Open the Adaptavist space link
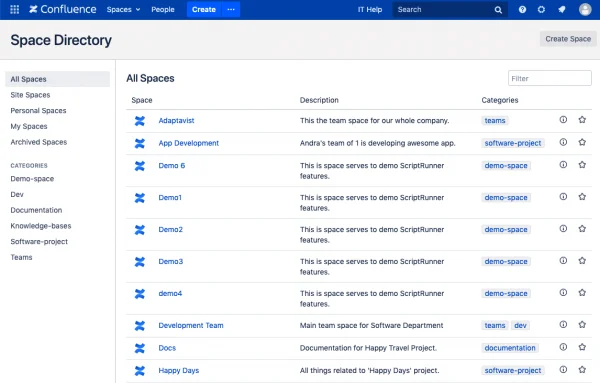 [176, 121]
